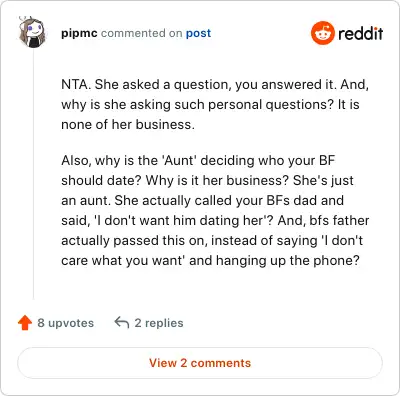Click the reply arrow icon
400x396 pixels.
(x=122, y=322)
